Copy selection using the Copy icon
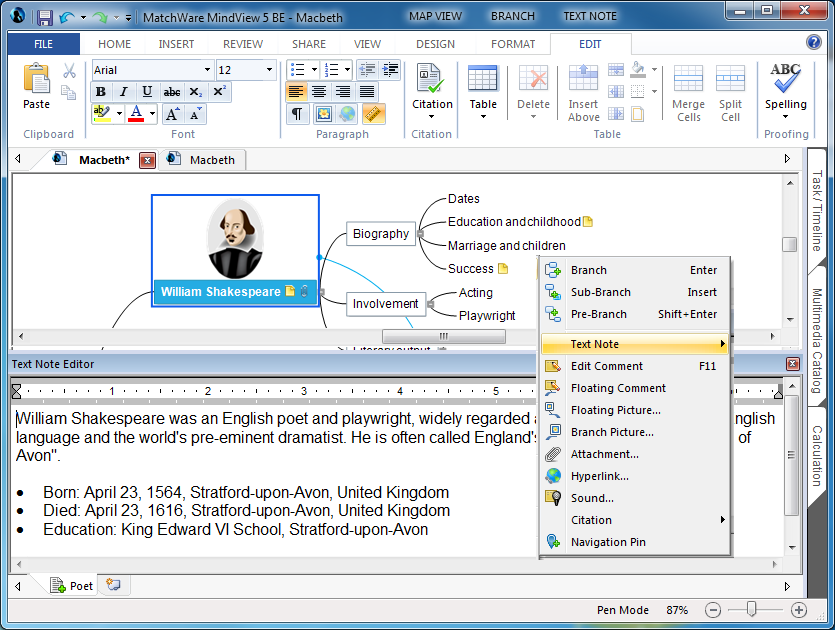 [69, 92]
